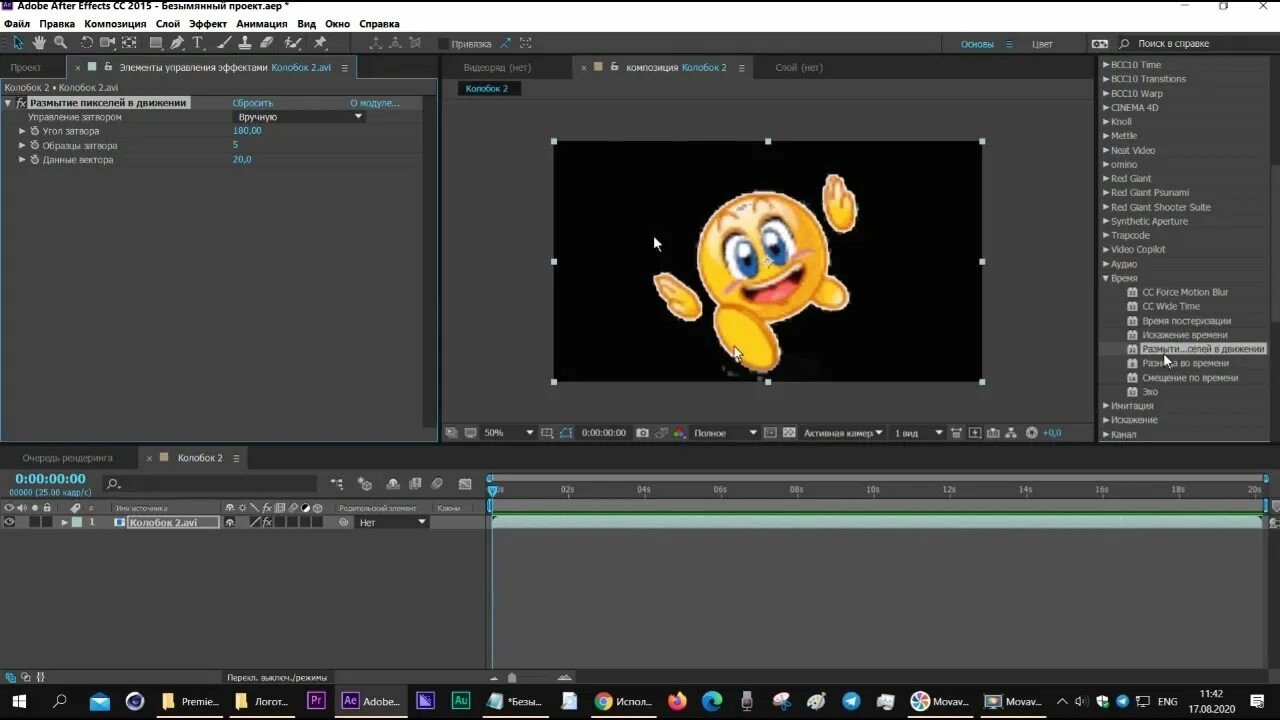This screenshot has width=1280, height=720.
Task: Collapse the Время effects category
Action: point(1106,278)
